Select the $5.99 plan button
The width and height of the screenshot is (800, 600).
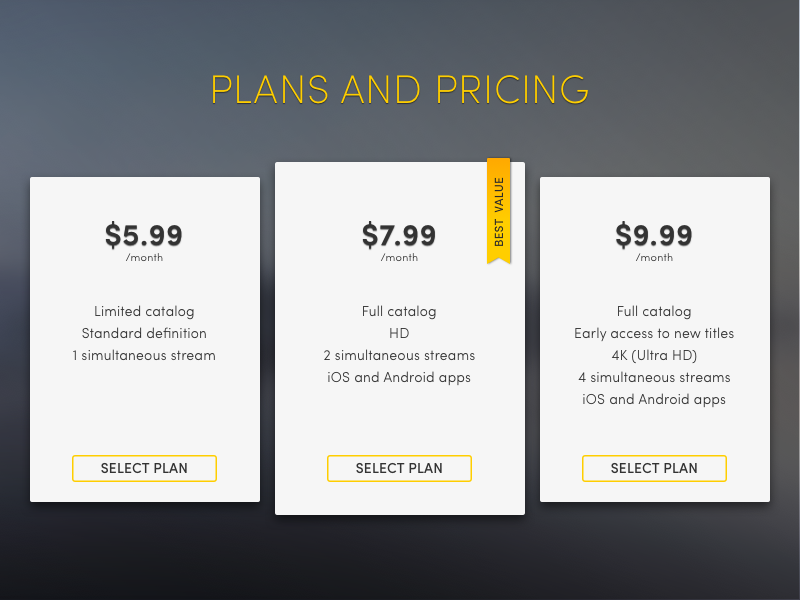pyautogui.click(x=144, y=468)
